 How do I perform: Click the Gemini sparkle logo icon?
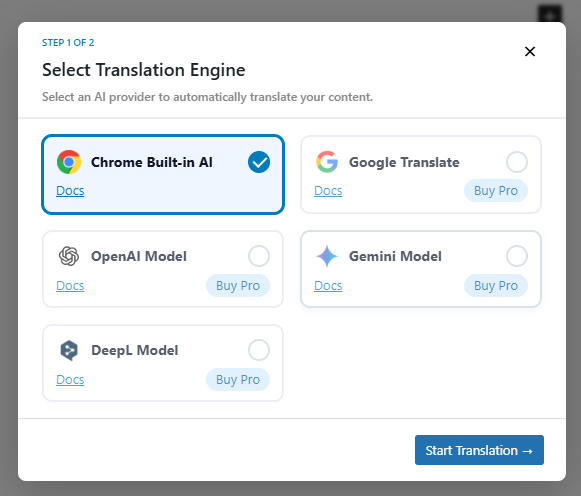(327, 256)
